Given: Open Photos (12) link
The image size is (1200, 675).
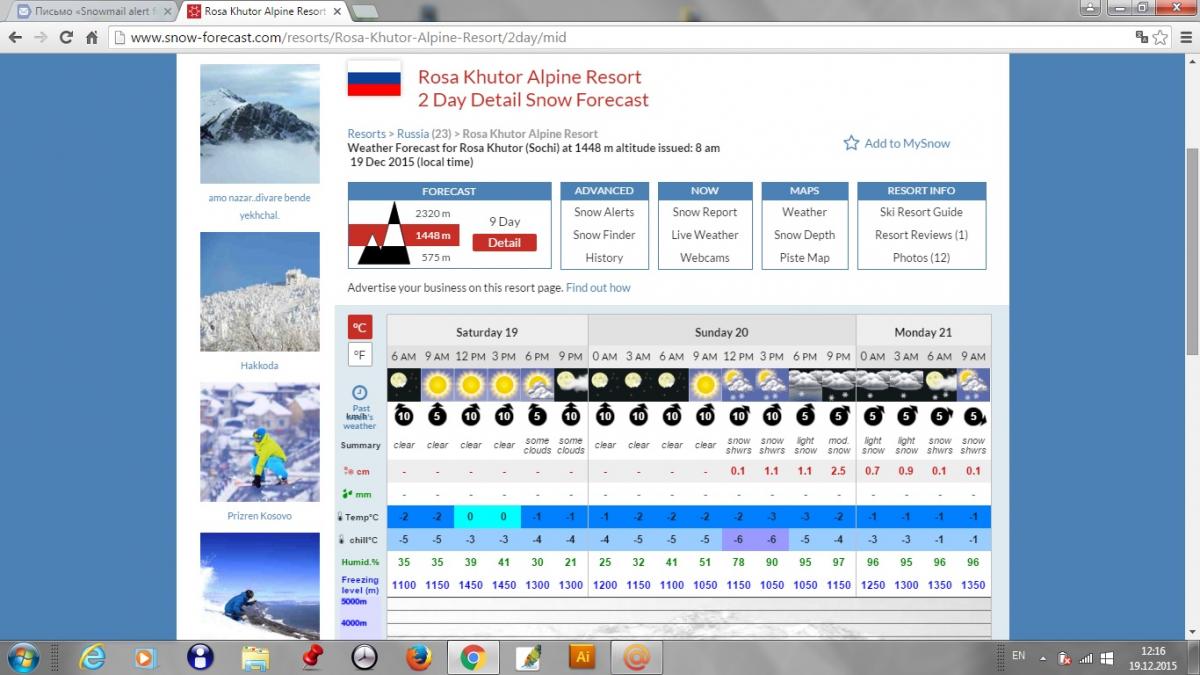Looking at the screenshot, I should (x=921, y=258).
